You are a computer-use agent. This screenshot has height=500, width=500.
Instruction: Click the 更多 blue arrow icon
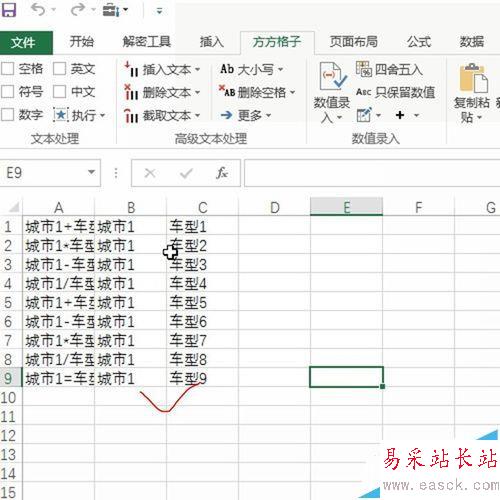pyautogui.click(x=227, y=115)
